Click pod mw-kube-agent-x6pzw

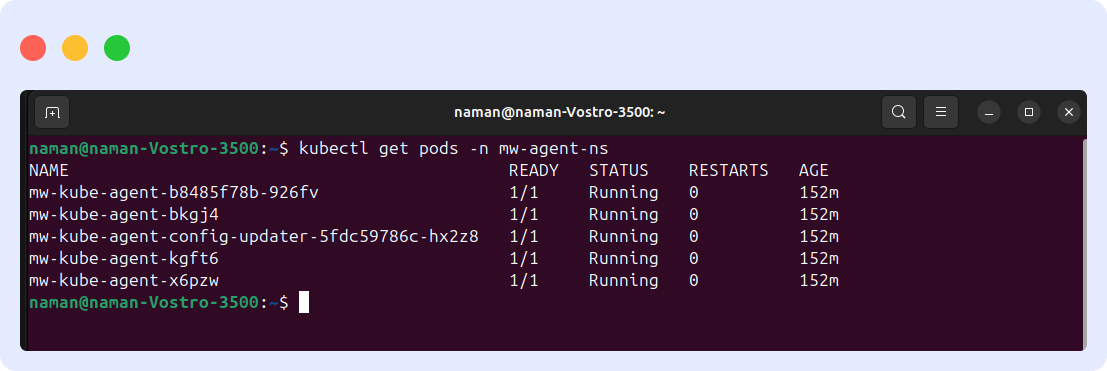pyautogui.click(x=124, y=280)
